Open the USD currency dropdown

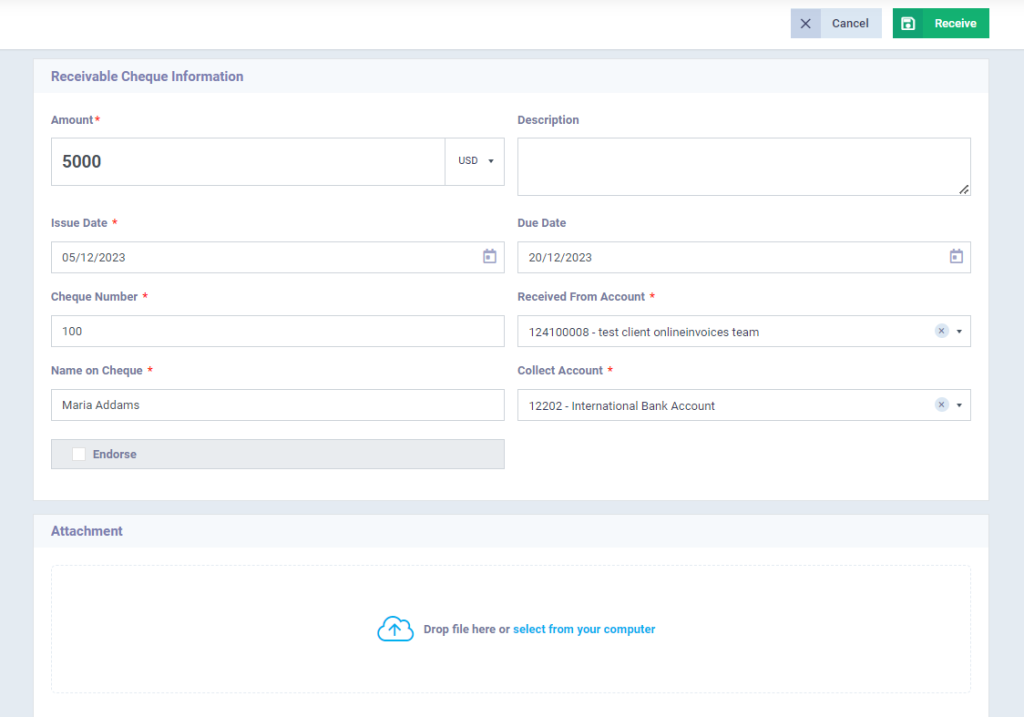pos(474,161)
